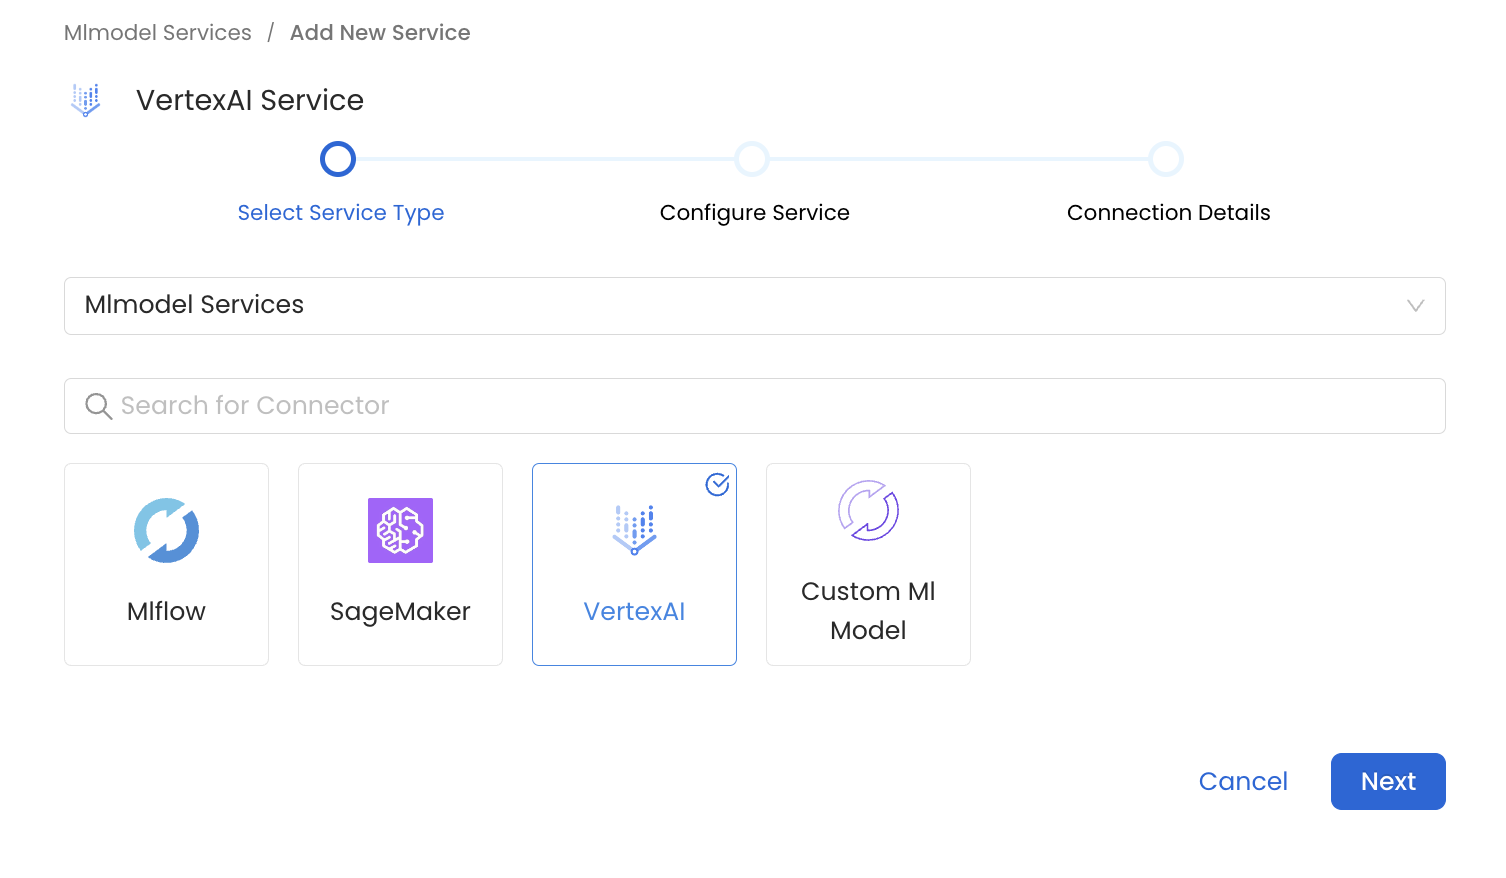Click the Mlflow connector icon

tap(166, 530)
